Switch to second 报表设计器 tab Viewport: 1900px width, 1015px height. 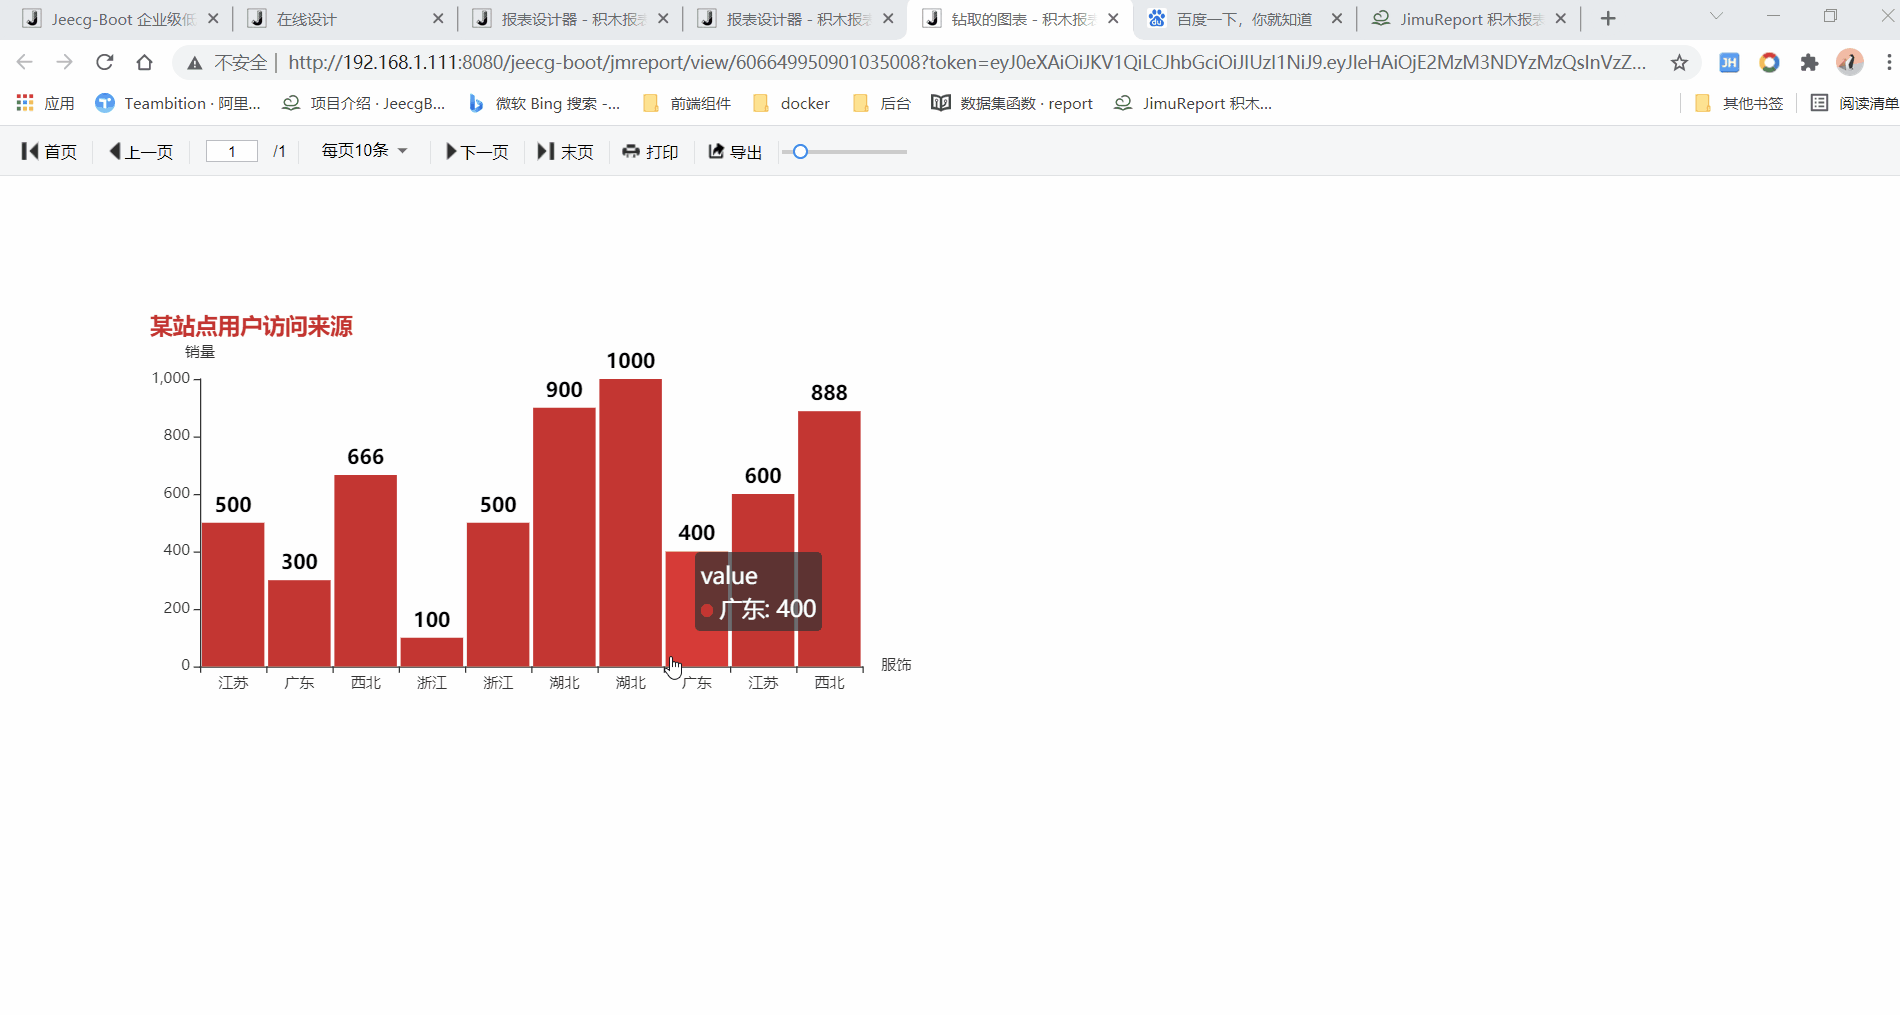[795, 19]
